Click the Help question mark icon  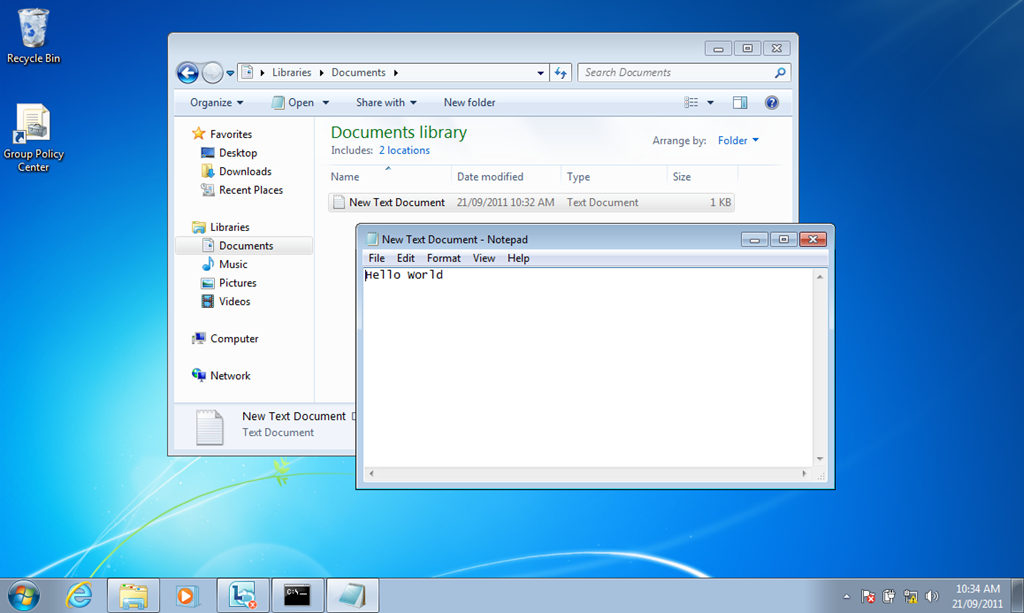click(x=771, y=102)
